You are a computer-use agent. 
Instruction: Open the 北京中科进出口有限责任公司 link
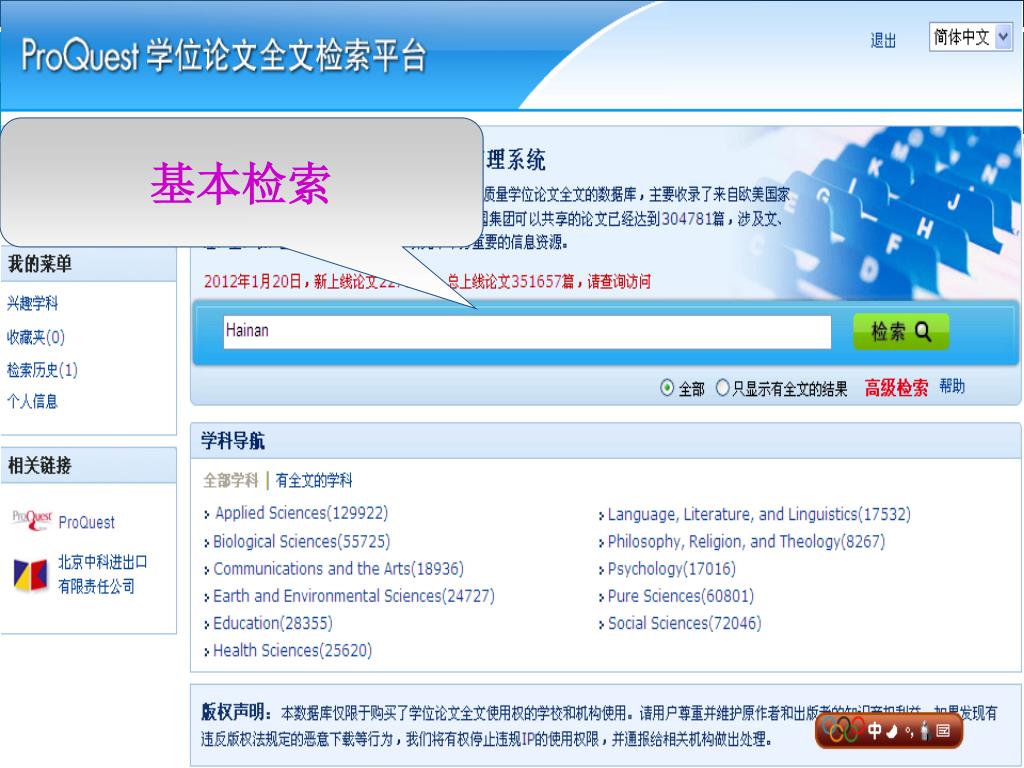click(103, 574)
